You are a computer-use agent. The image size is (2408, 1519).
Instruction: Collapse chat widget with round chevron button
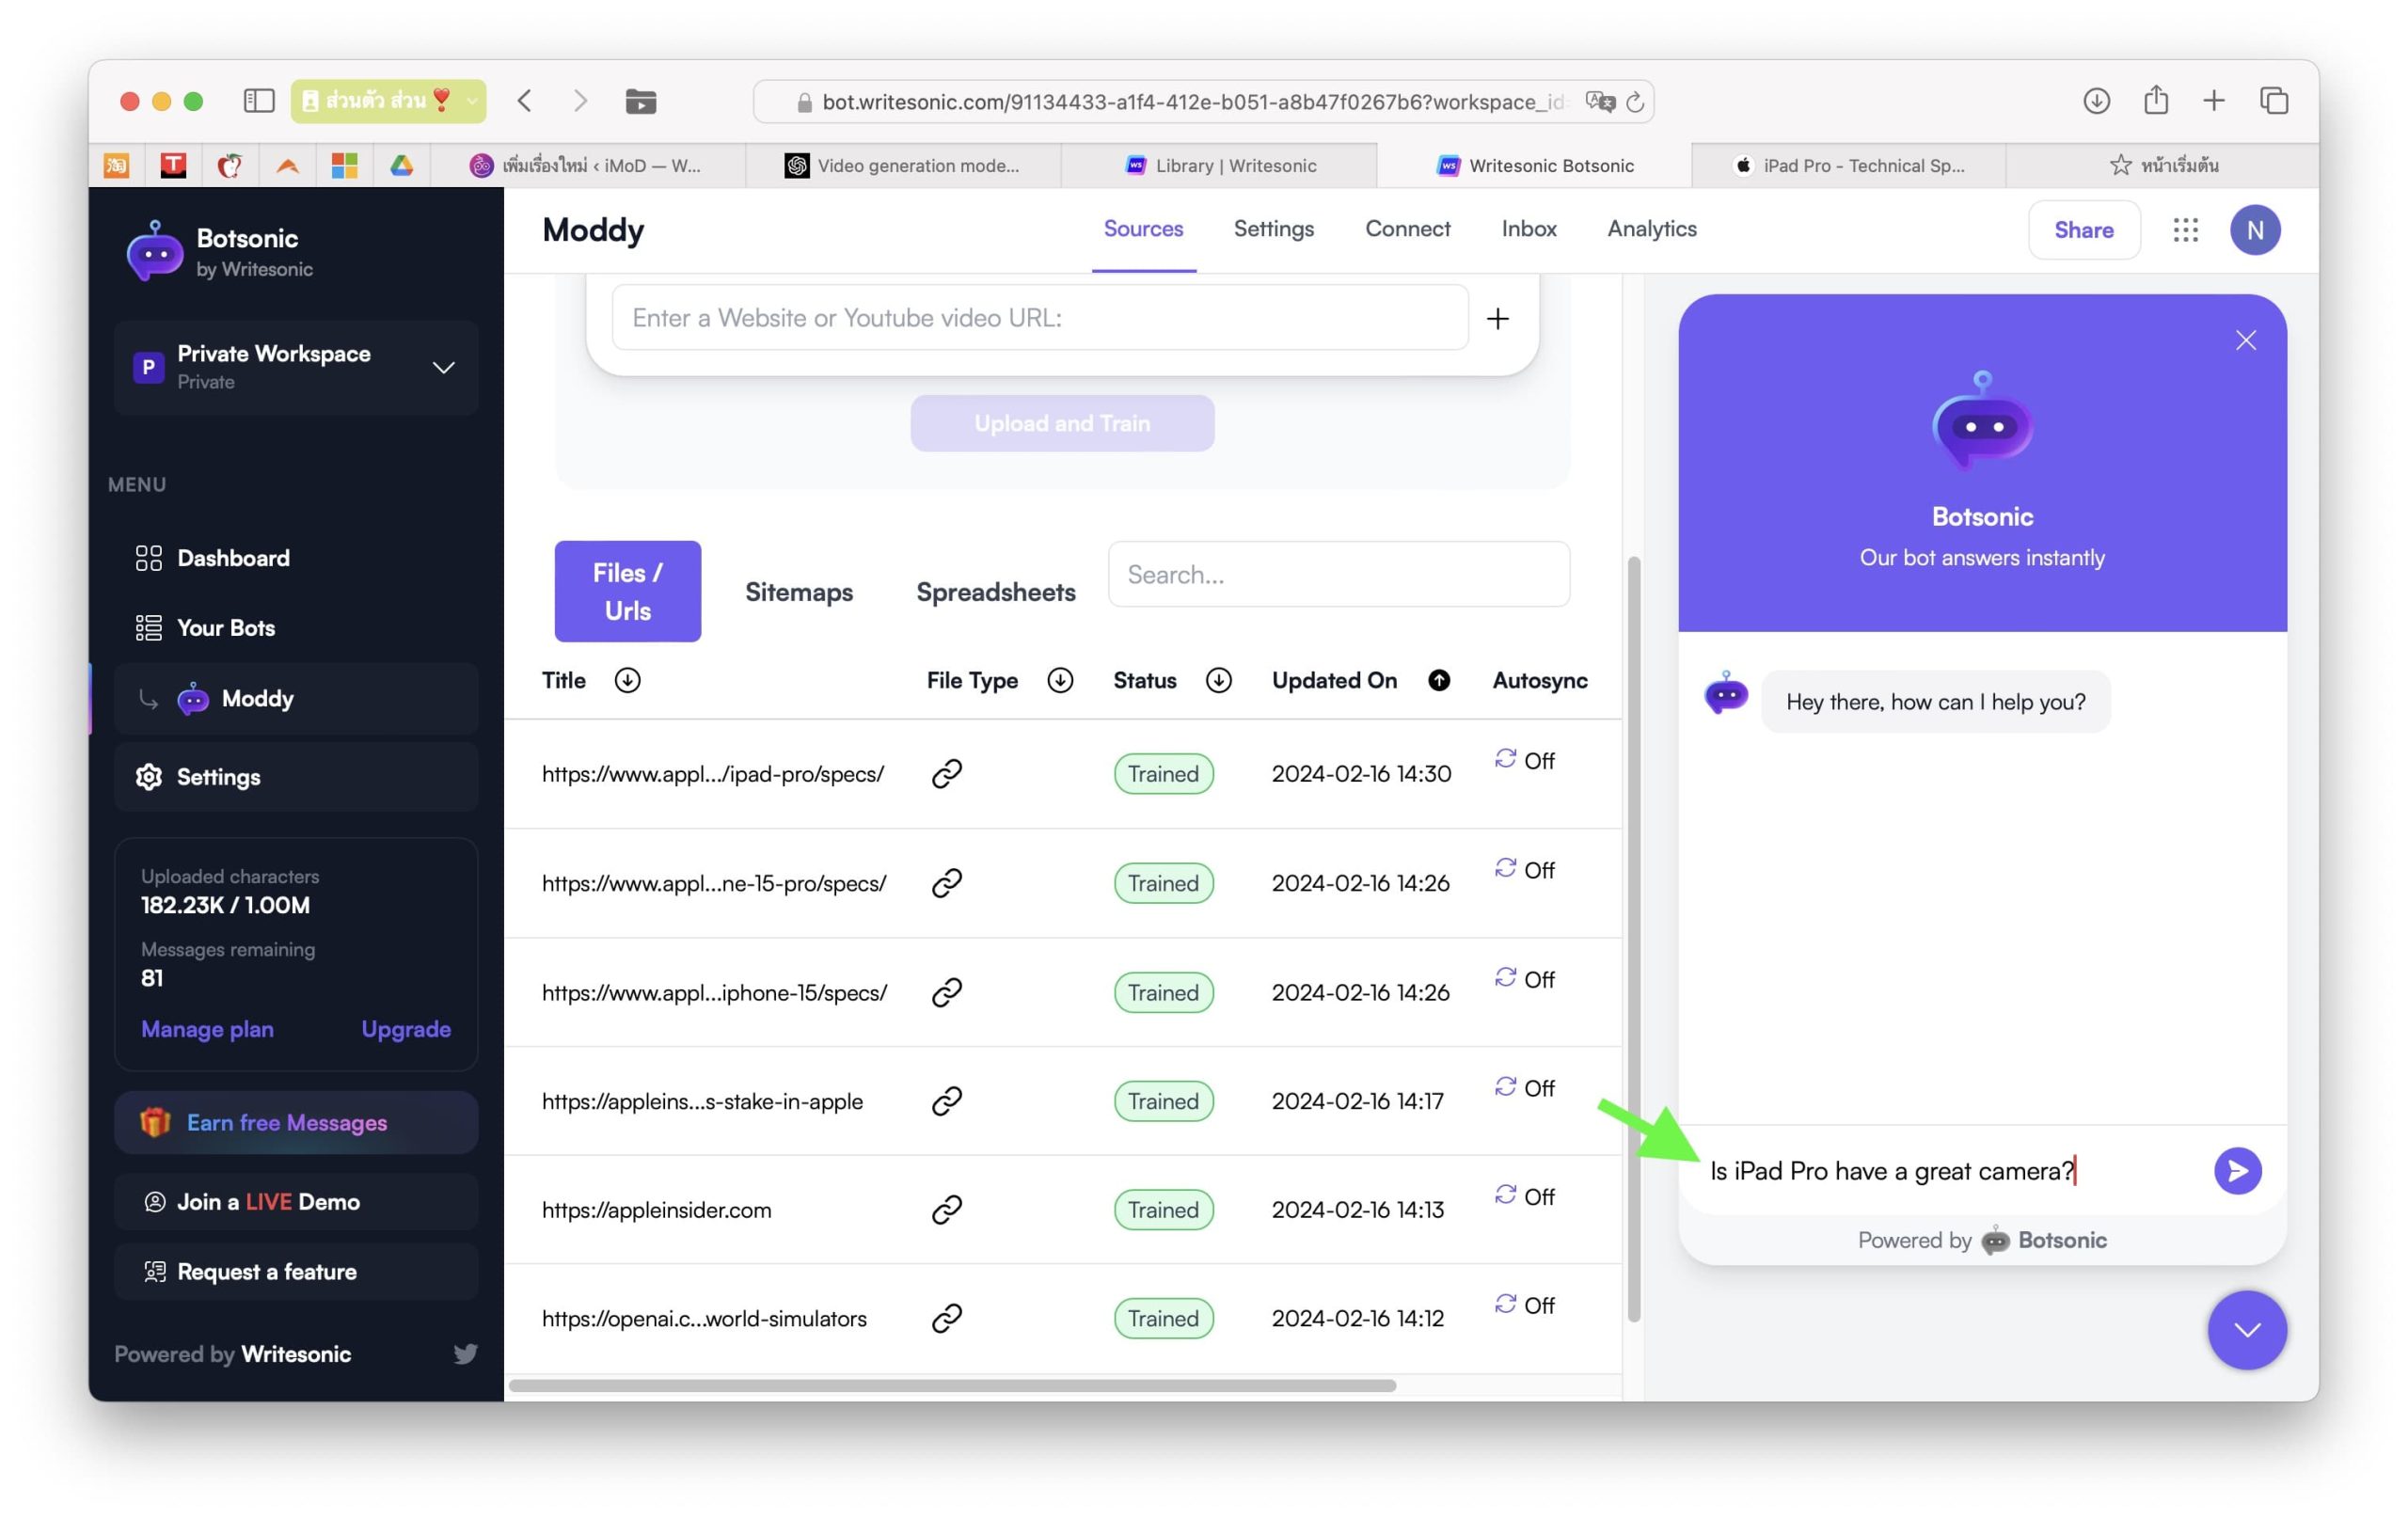click(2246, 1329)
